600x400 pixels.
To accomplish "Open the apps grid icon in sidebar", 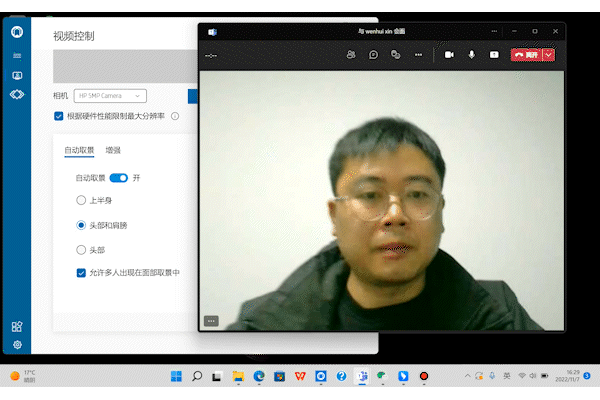I will (x=17, y=326).
